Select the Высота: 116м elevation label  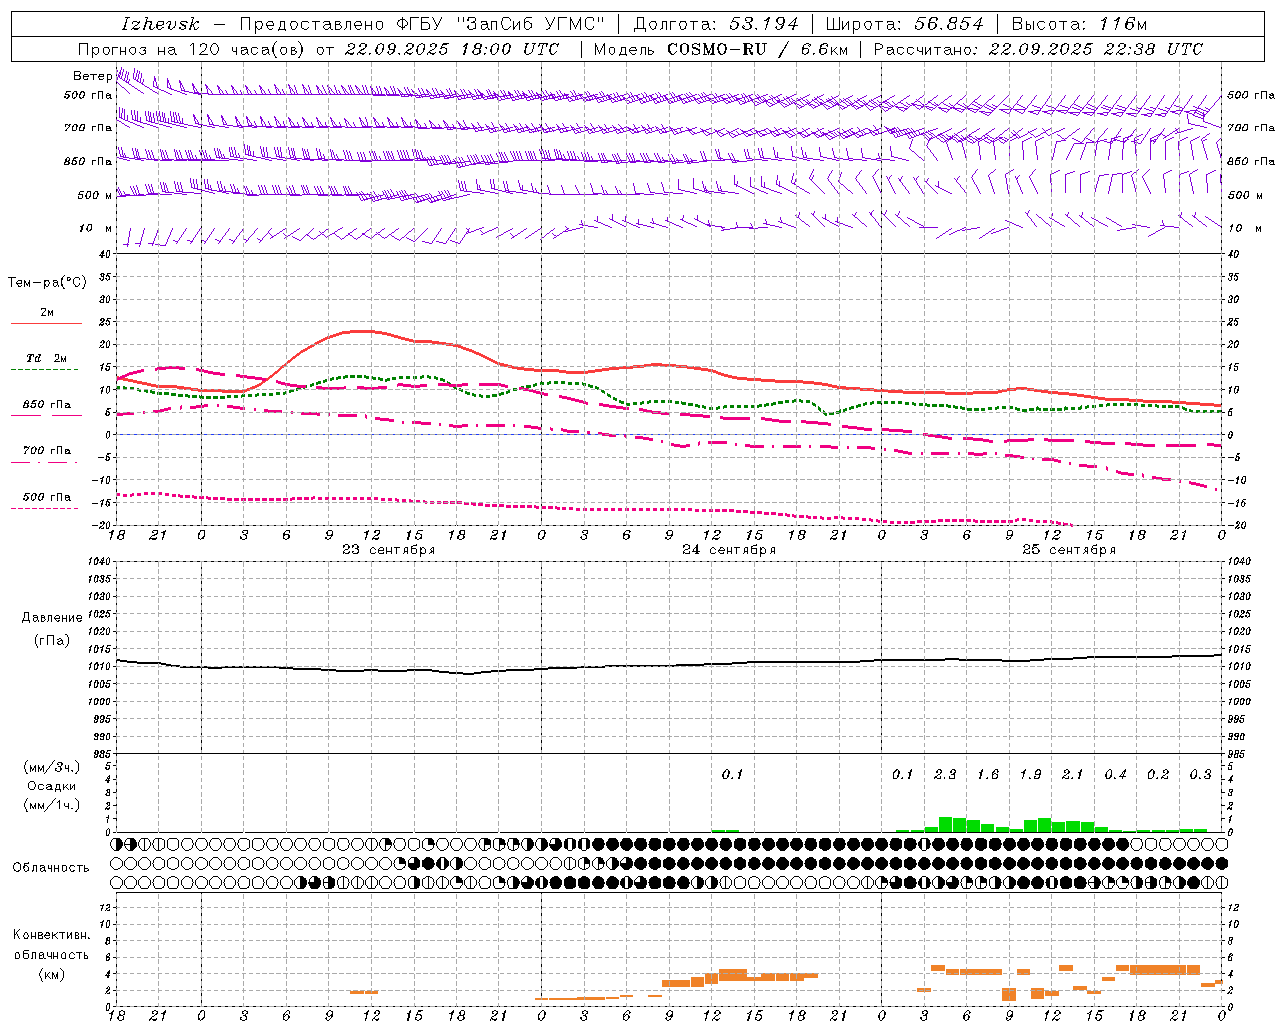point(1080,24)
